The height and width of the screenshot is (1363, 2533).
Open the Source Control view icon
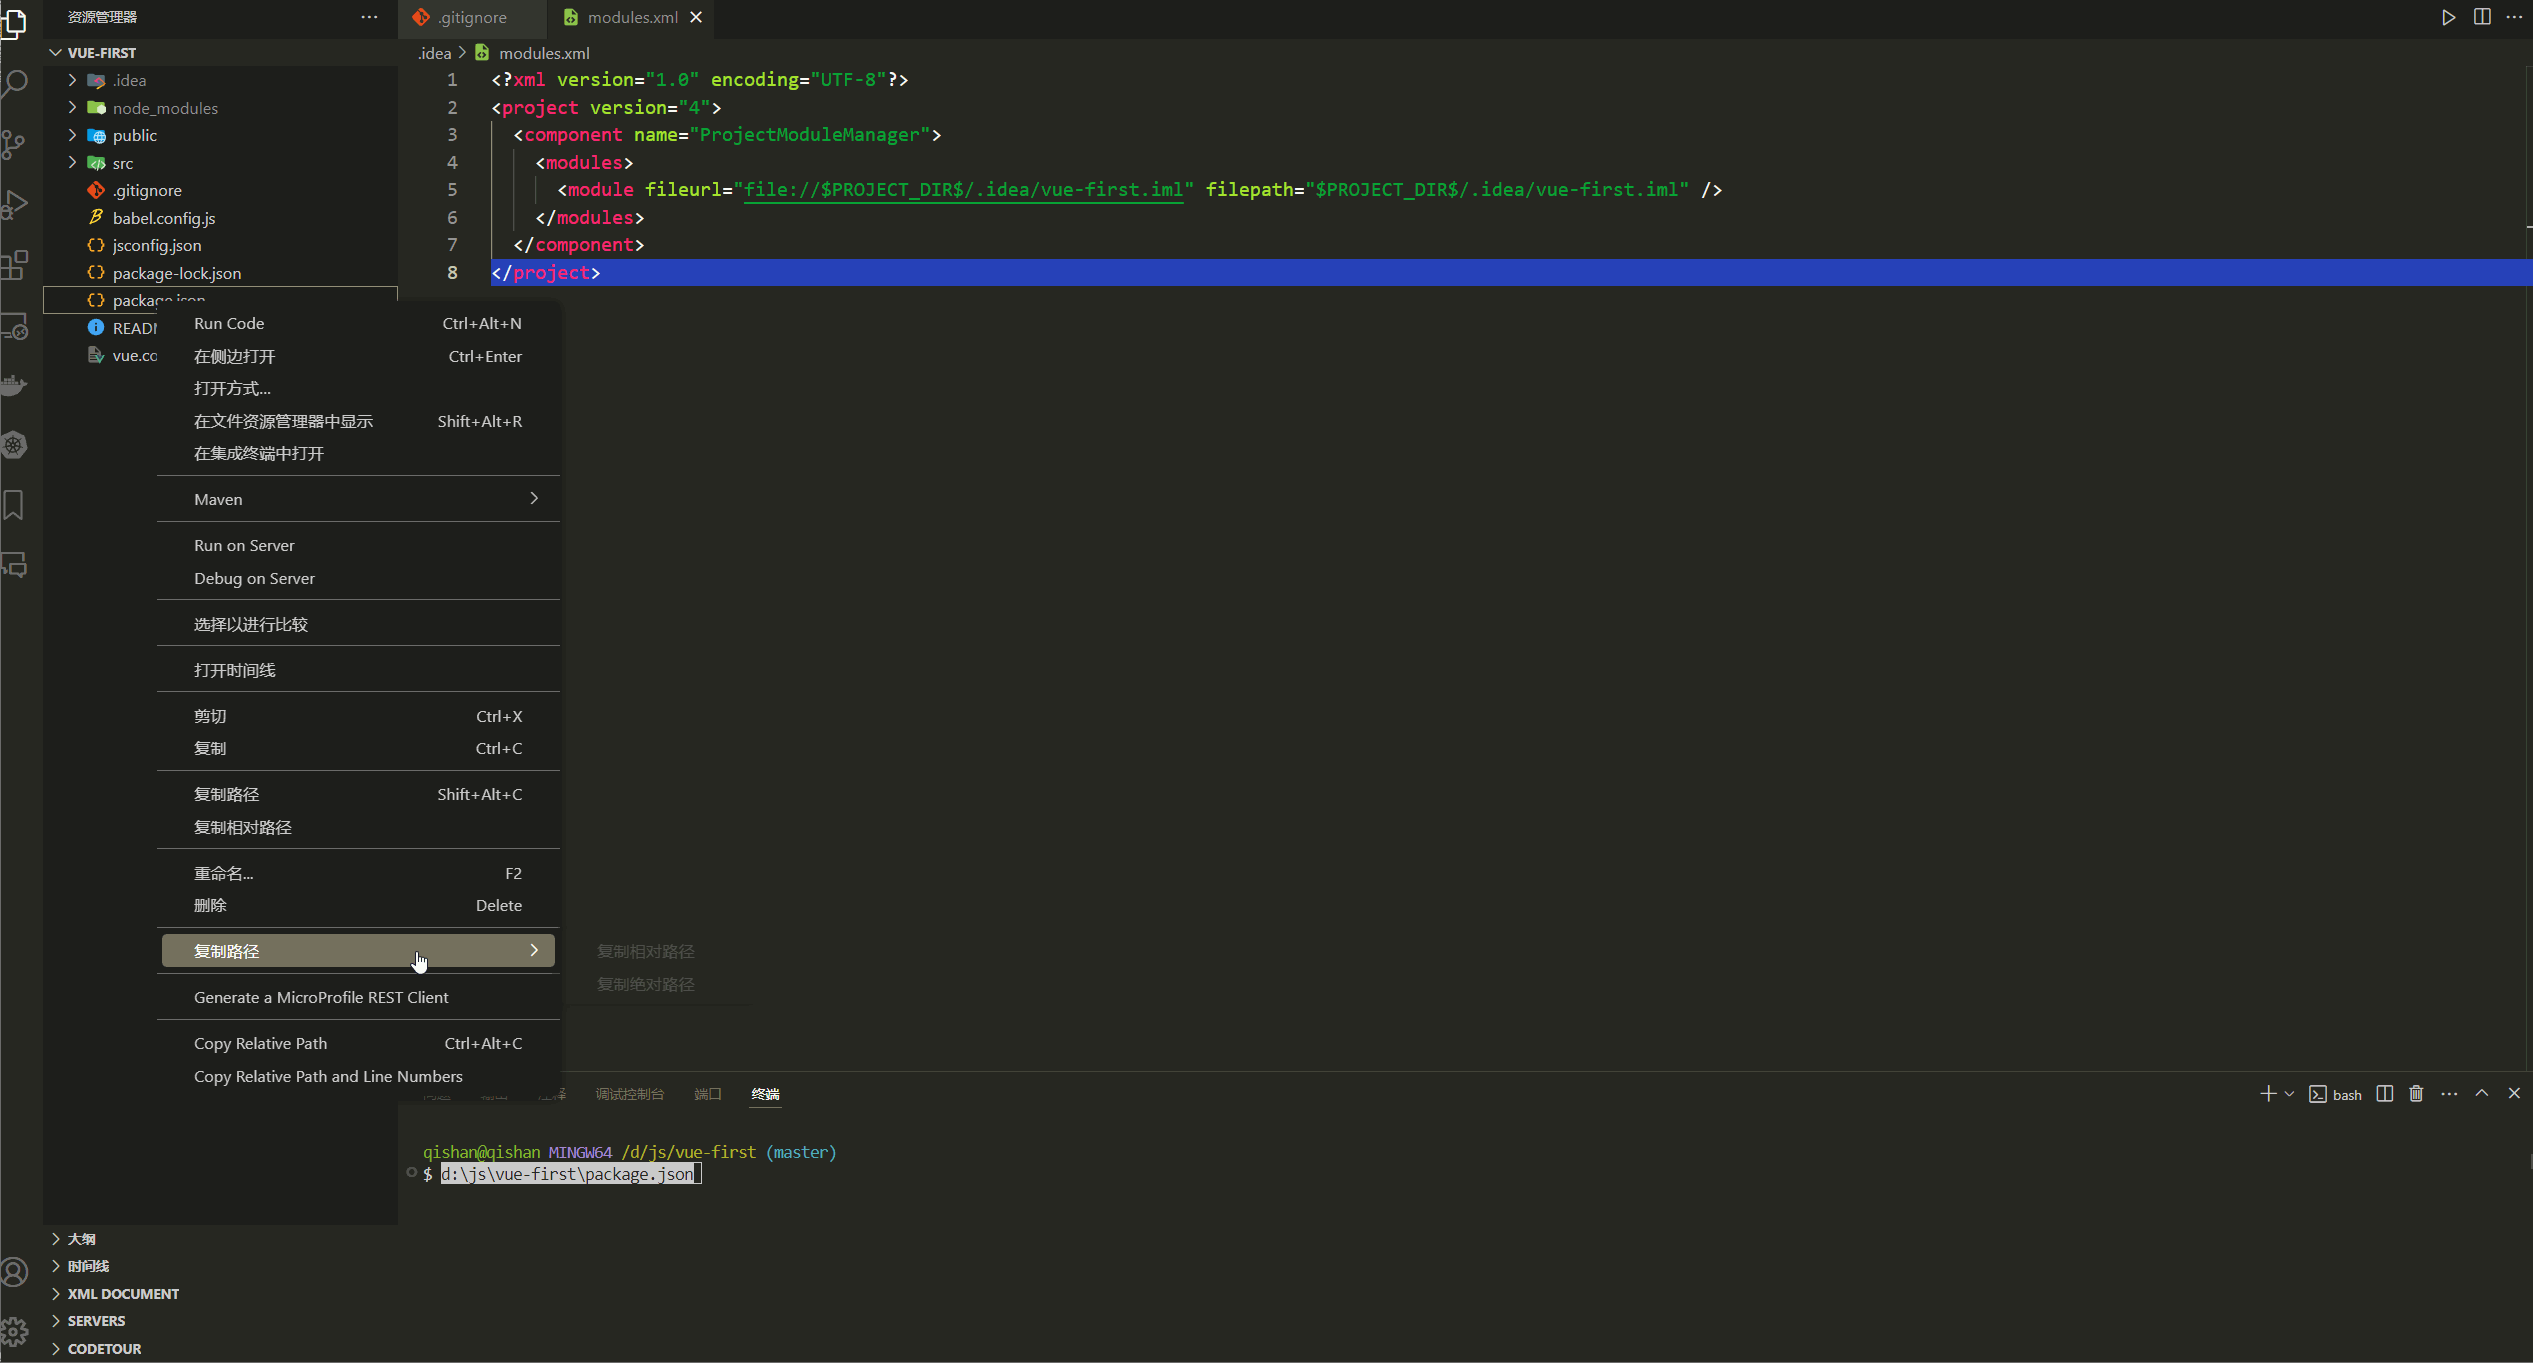(15, 144)
